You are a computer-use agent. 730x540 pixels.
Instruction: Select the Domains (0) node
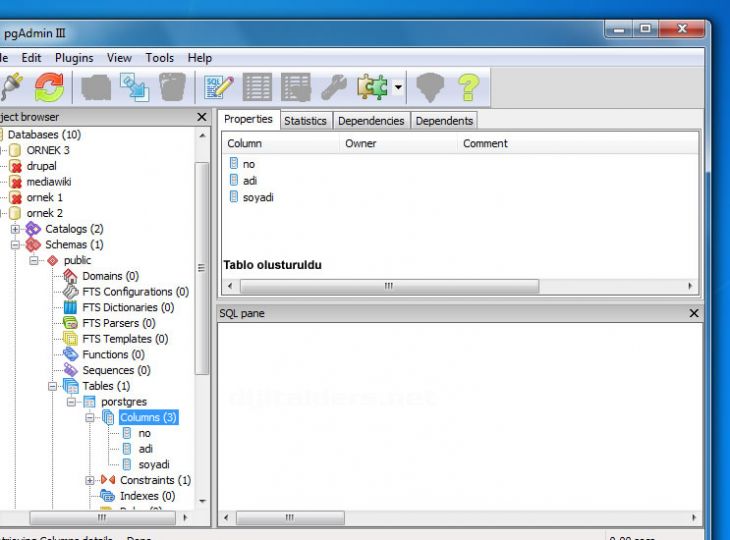[x=111, y=276]
